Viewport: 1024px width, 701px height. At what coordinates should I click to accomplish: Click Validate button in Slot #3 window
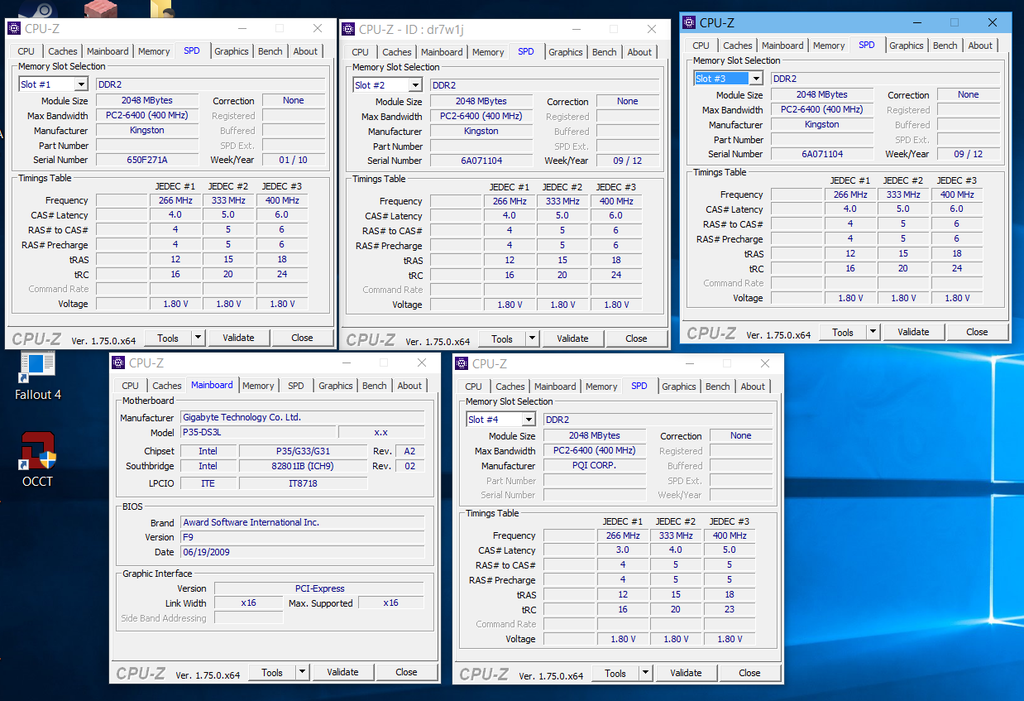[x=914, y=332]
